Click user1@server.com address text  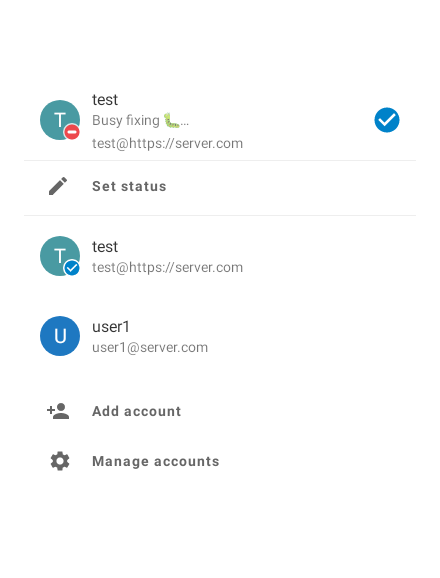coord(150,348)
